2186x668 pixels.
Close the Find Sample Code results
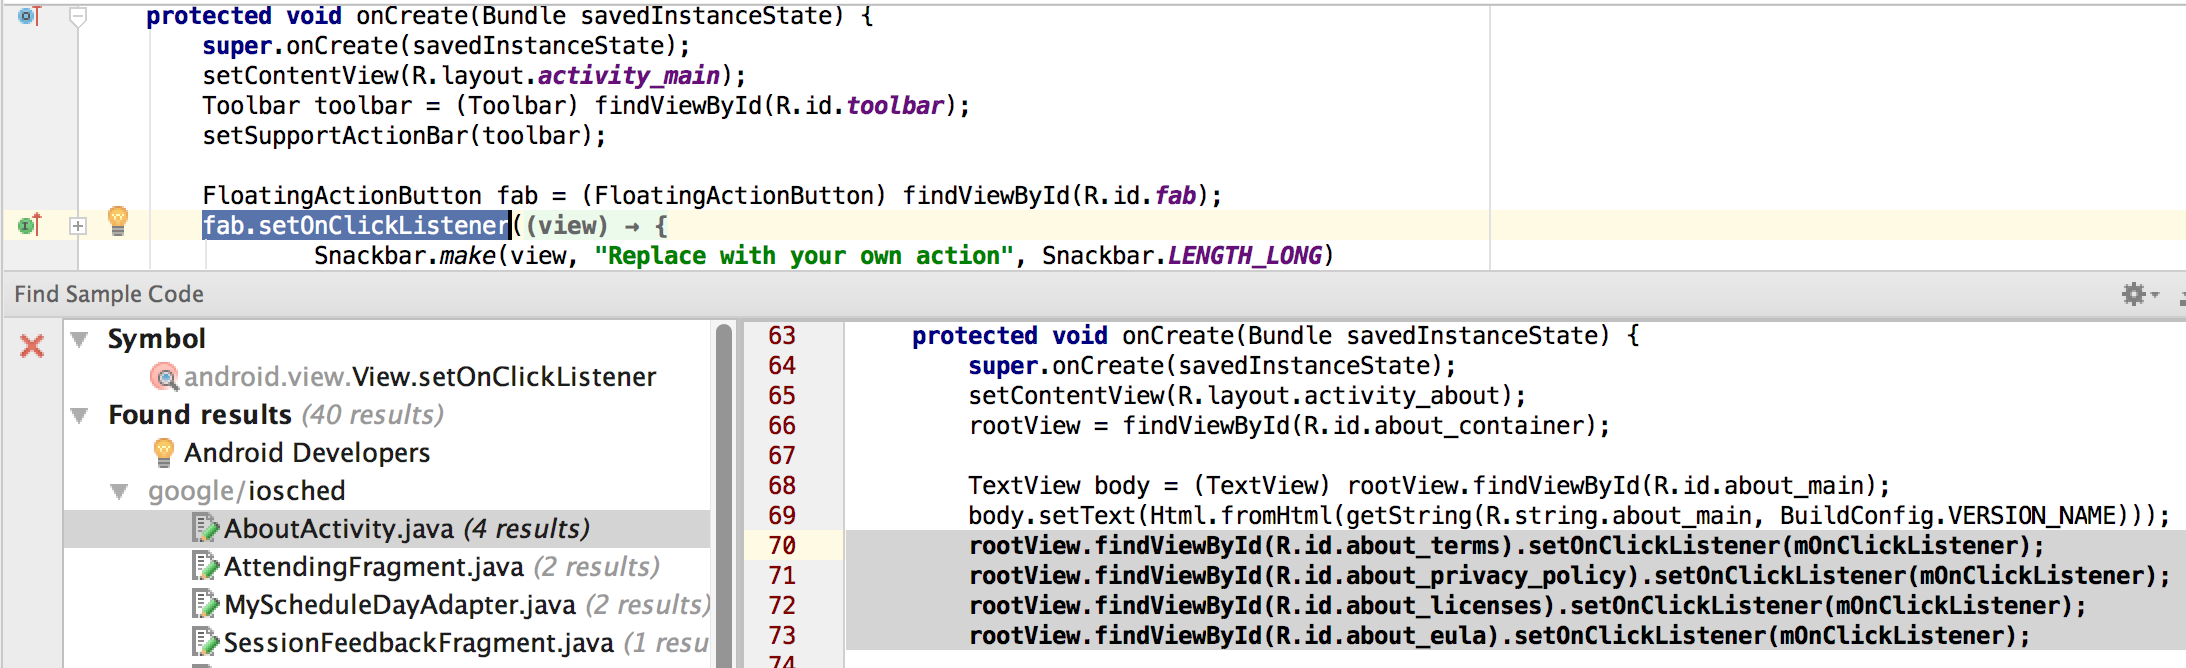coord(32,346)
